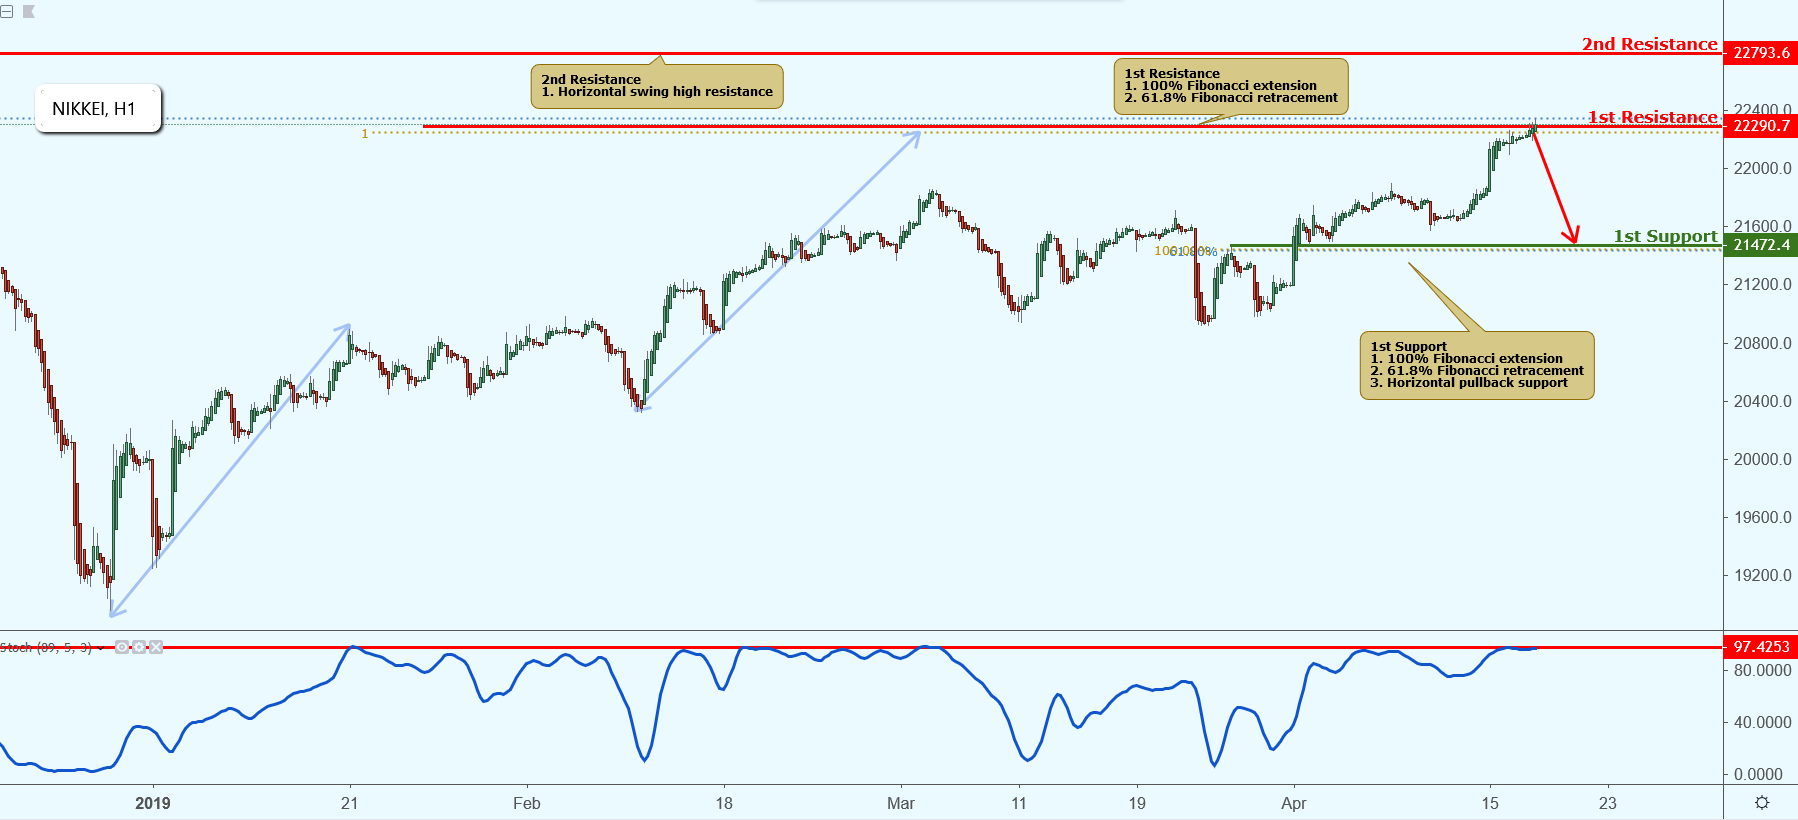Click the Feb label on time axis
This screenshot has width=1798, height=820.
527,803
